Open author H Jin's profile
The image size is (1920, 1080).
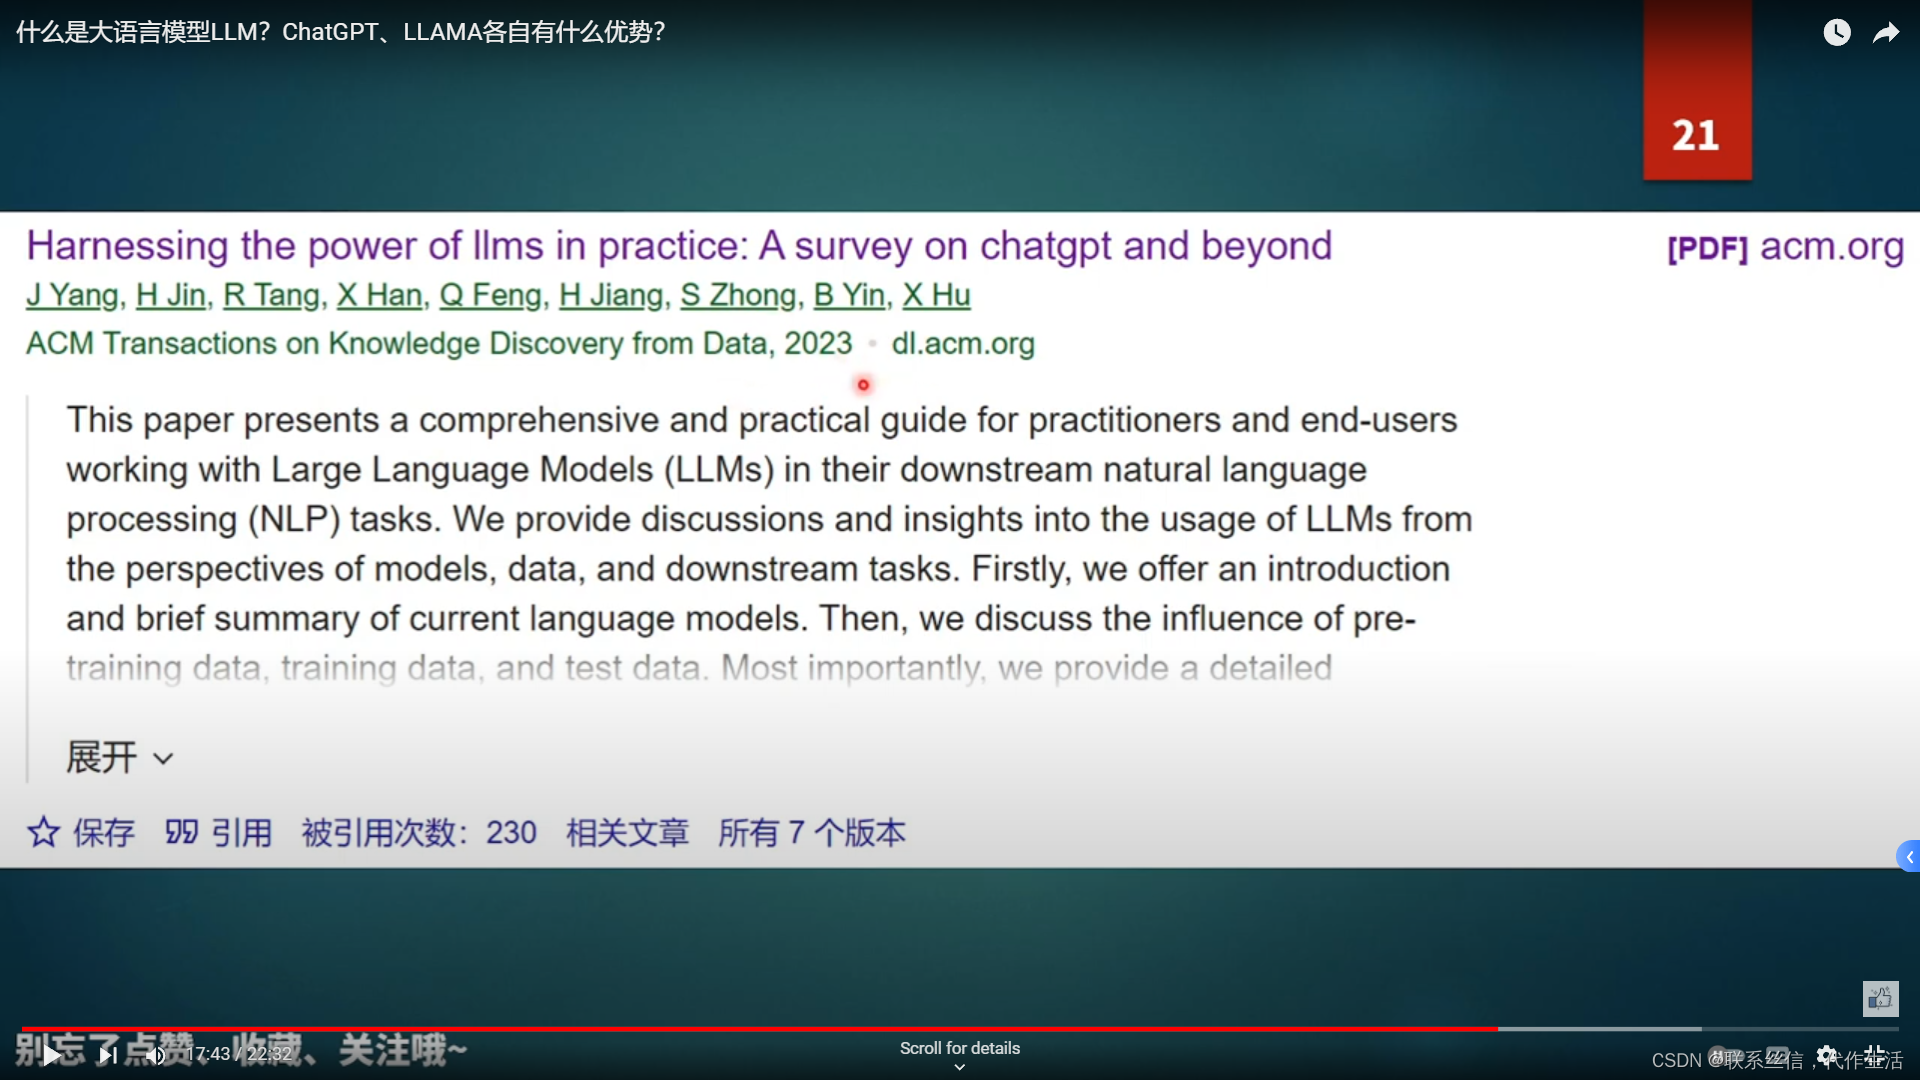click(x=170, y=295)
